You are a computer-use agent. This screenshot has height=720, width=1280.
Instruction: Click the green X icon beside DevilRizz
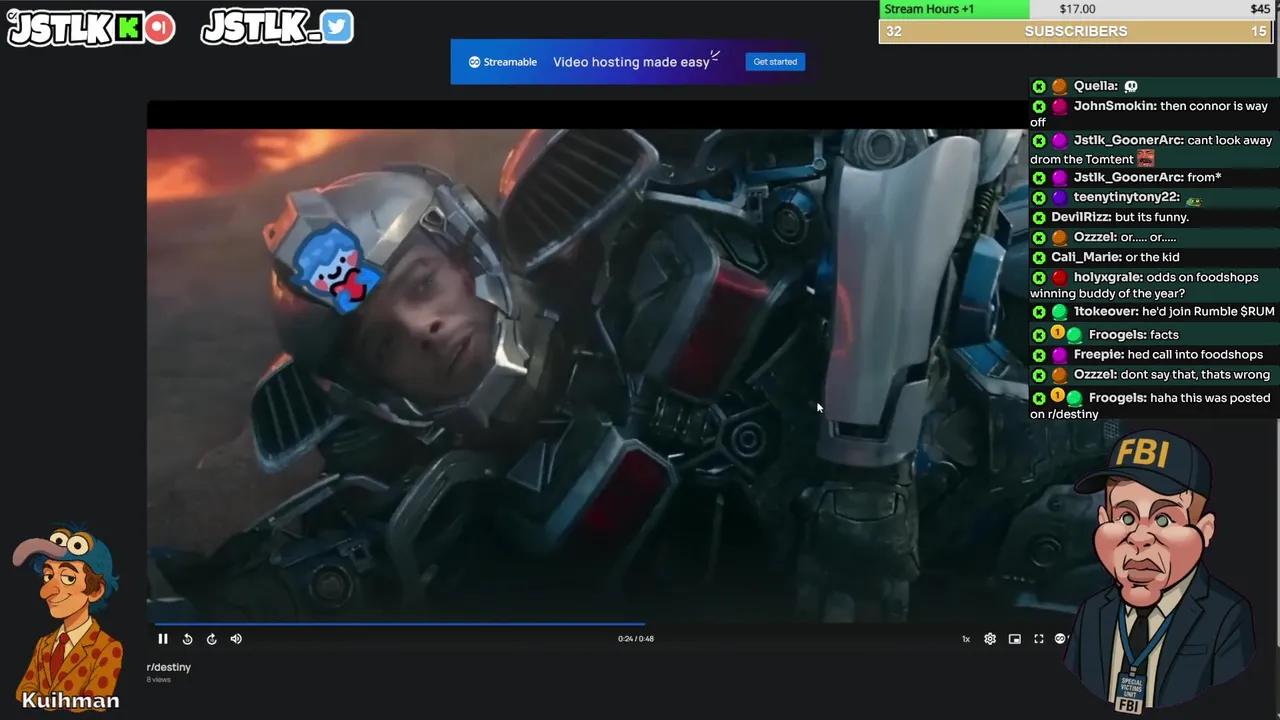click(x=1039, y=218)
